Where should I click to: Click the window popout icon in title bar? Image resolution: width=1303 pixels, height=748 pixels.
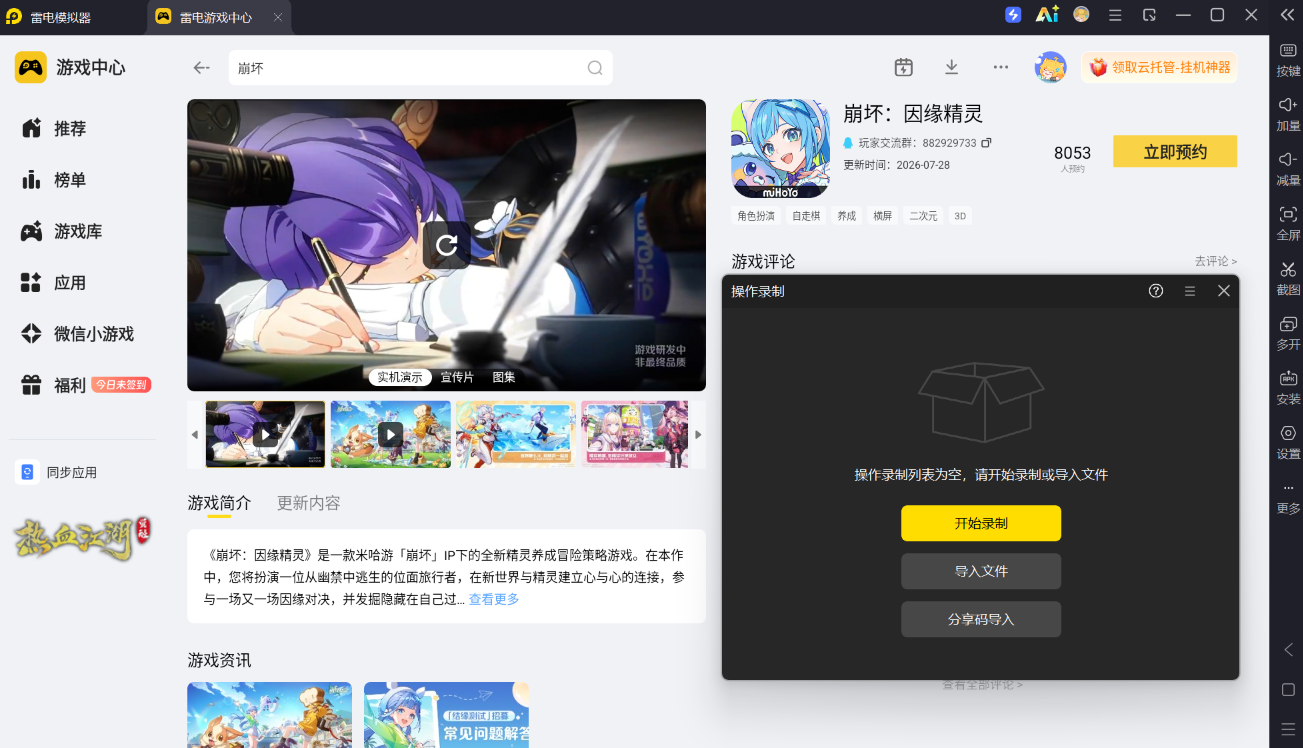pyautogui.click(x=1150, y=15)
